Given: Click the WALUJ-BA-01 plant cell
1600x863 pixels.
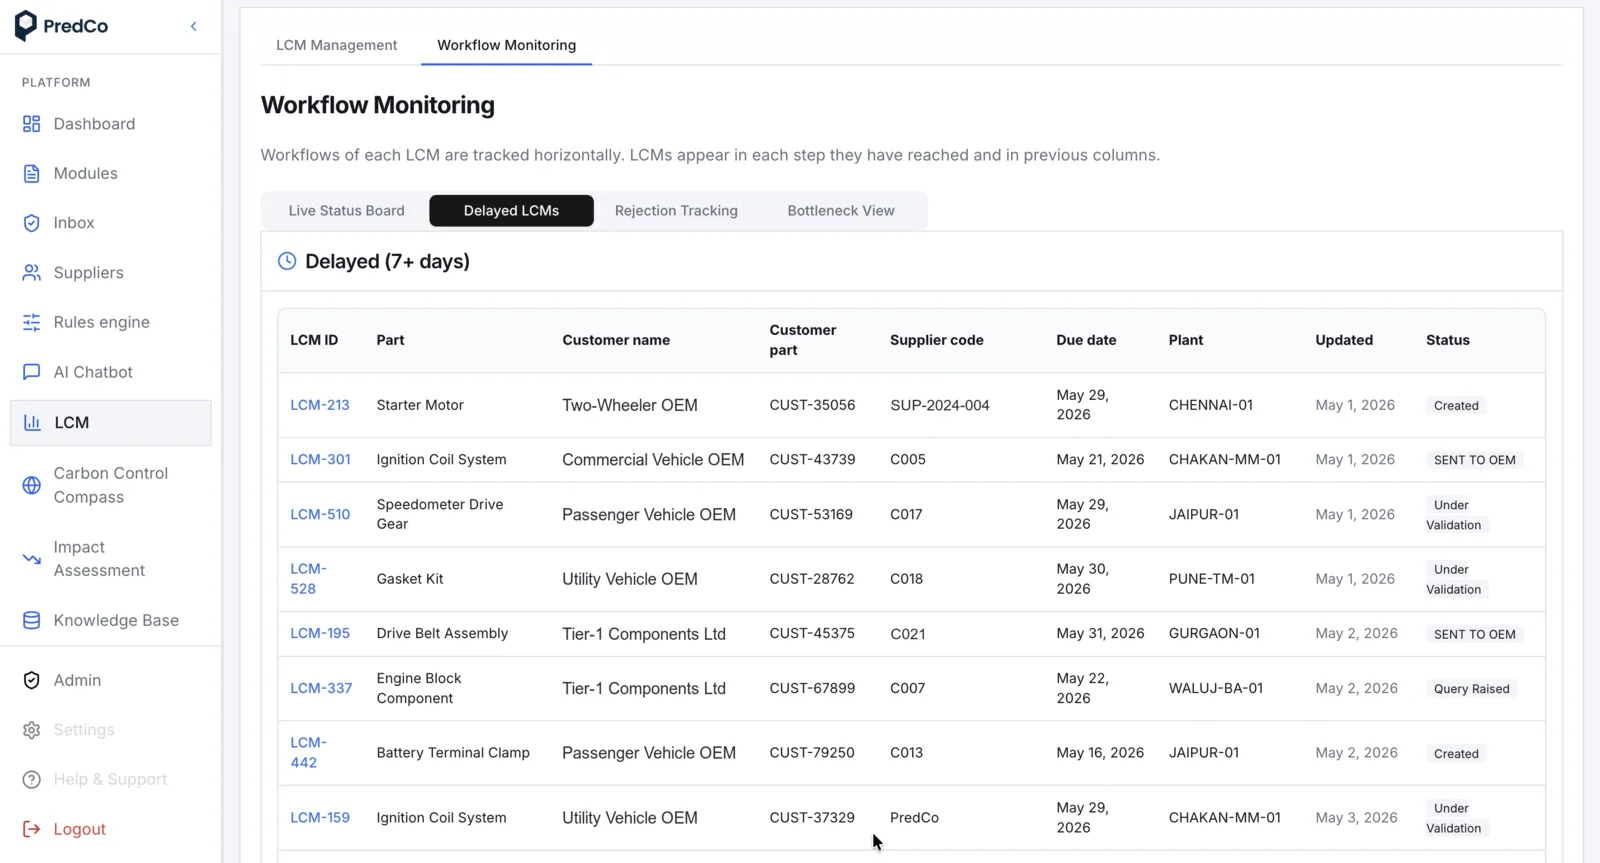Looking at the screenshot, I should click(x=1215, y=688).
